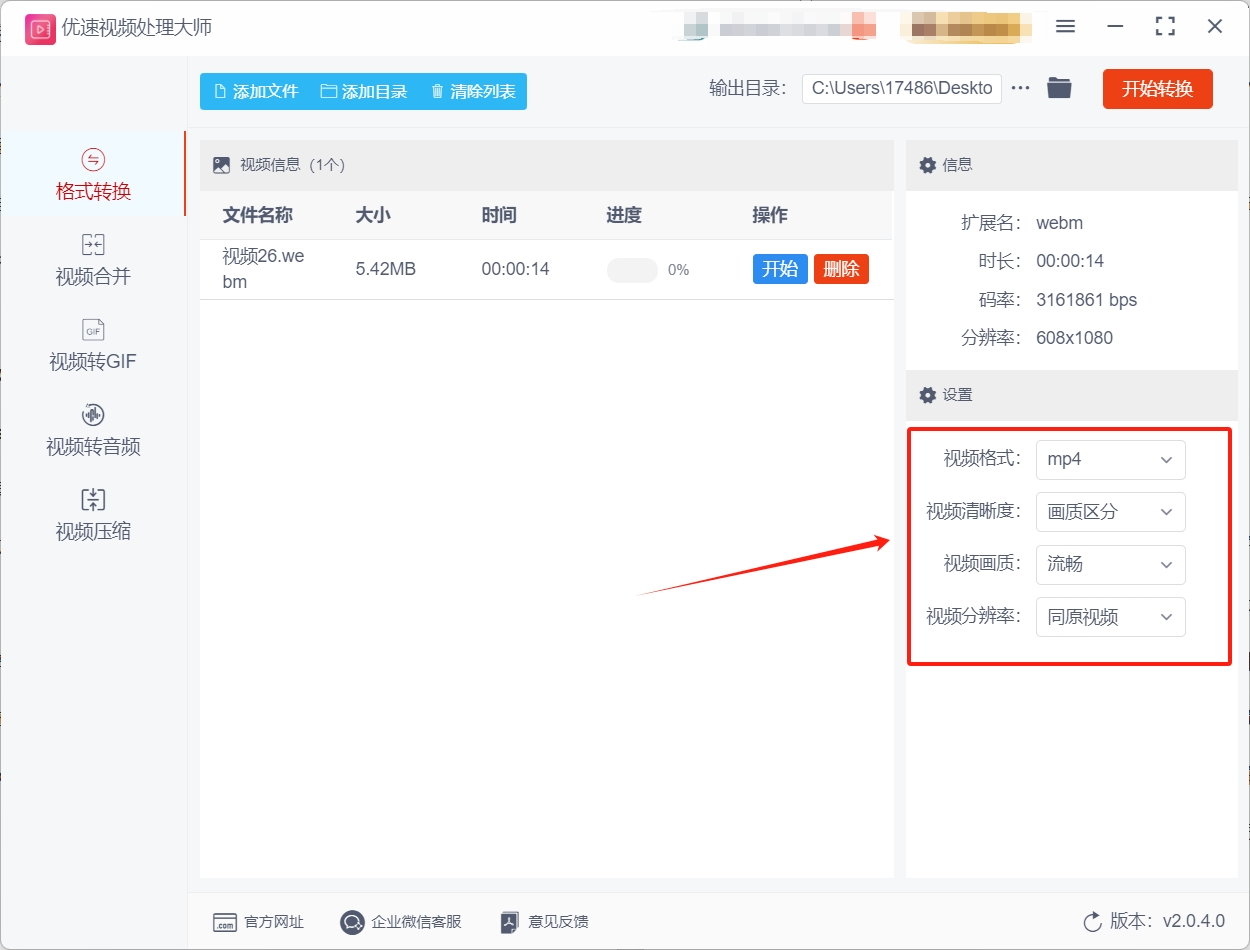Click the 文件名称 column header
Viewport: 1250px width, 950px height.
click(257, 215)
